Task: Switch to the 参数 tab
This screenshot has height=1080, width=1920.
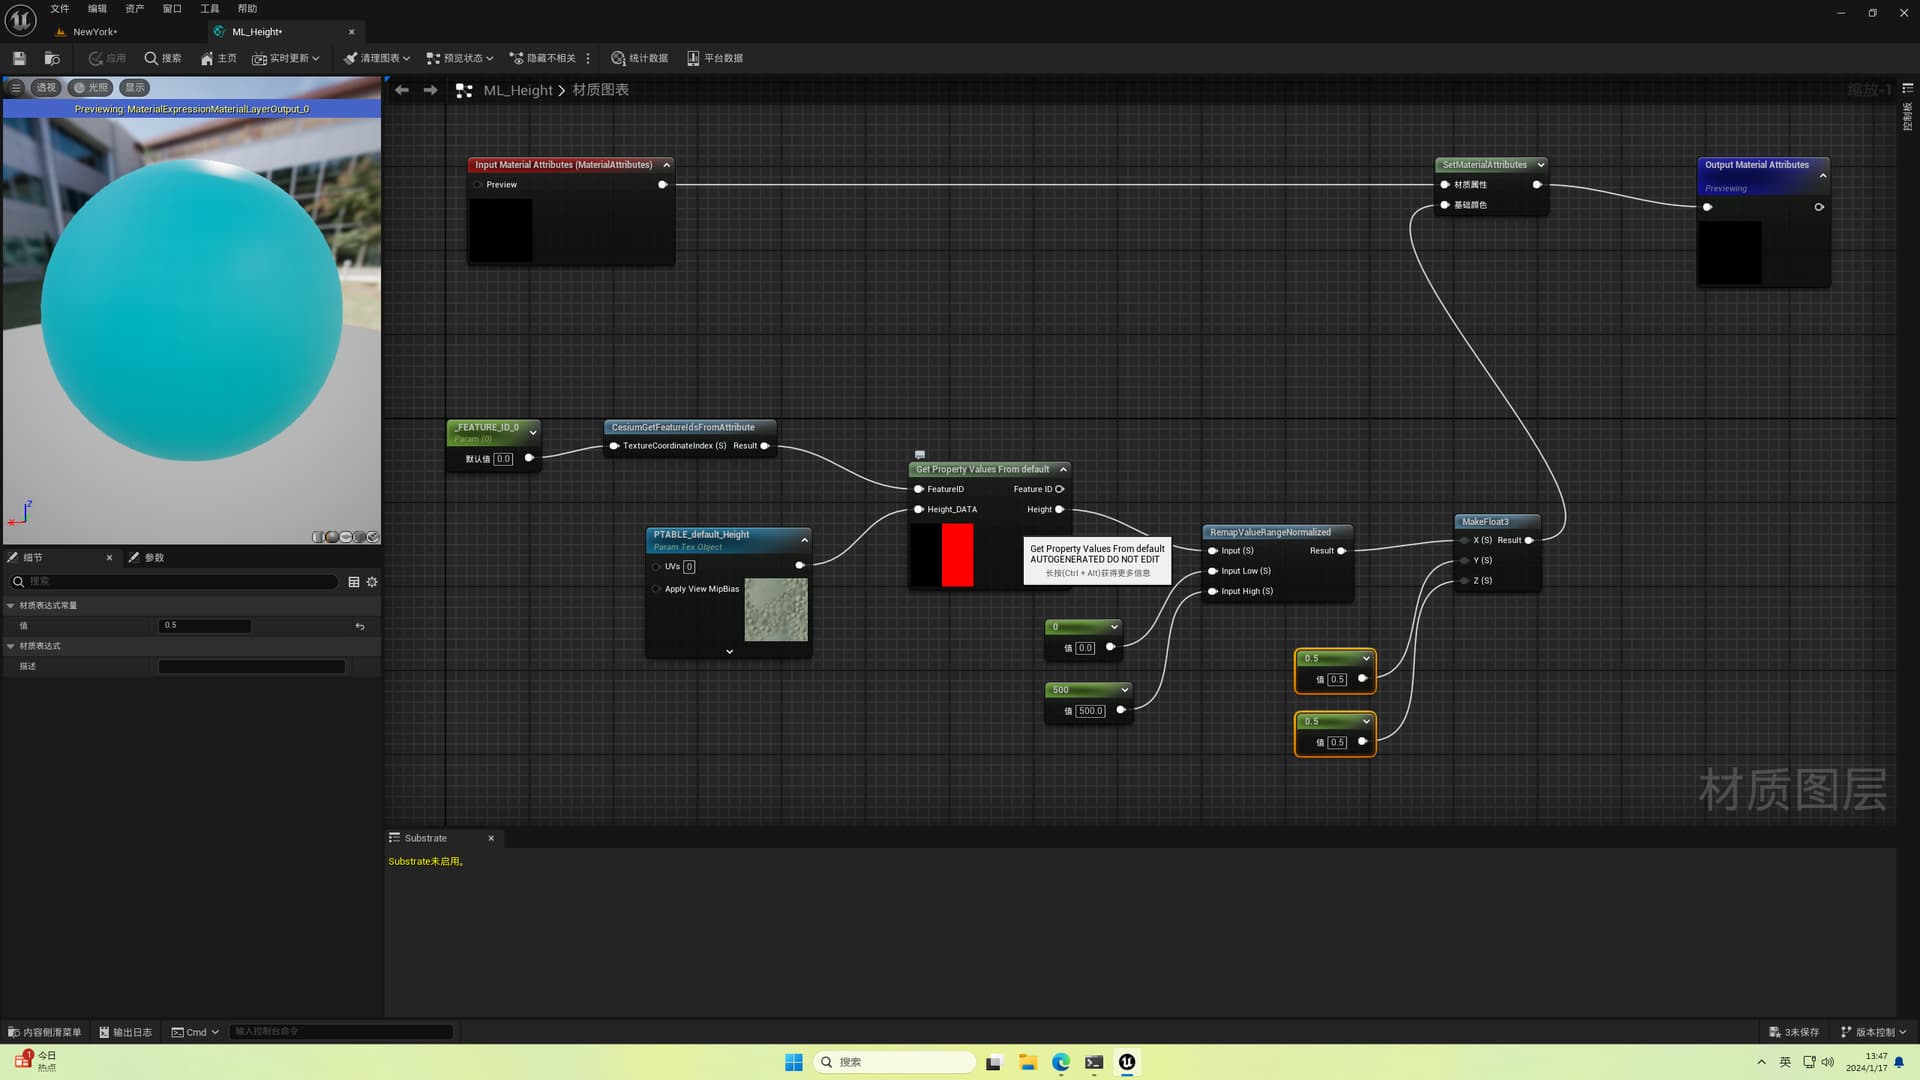Action: pos(146,558)
